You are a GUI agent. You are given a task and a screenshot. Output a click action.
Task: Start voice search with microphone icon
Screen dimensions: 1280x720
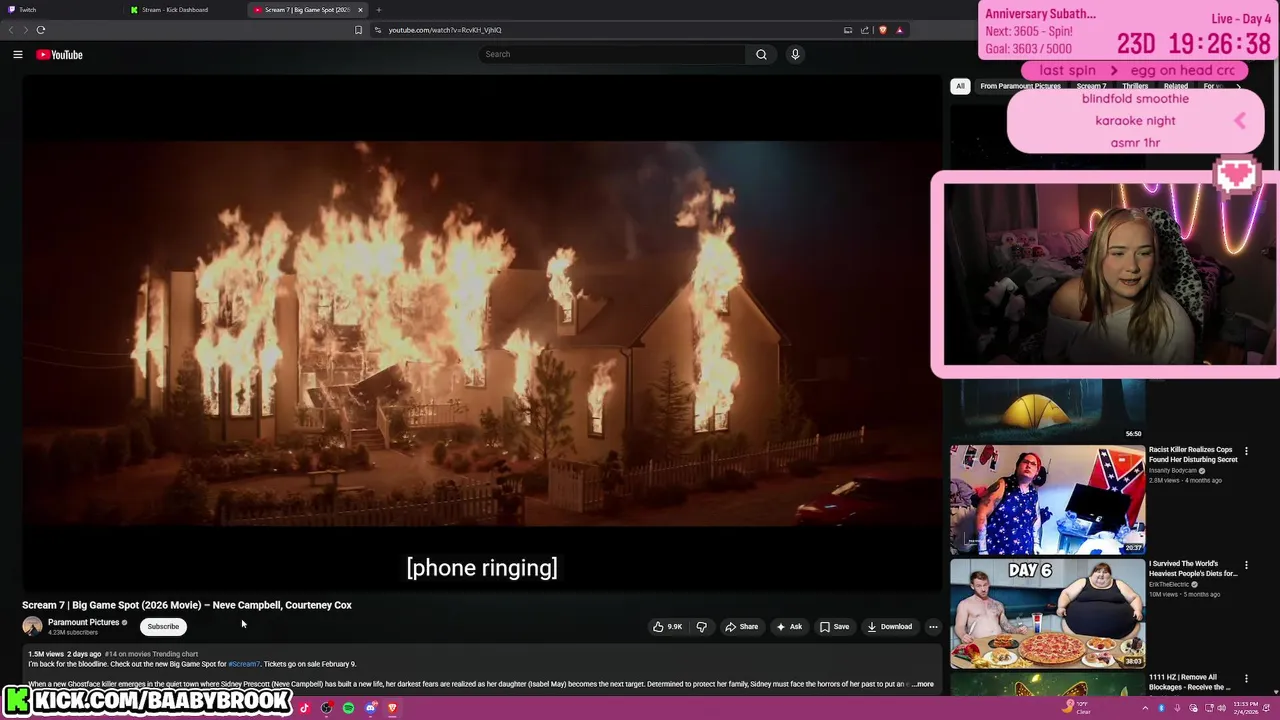[x=795, y=54]
